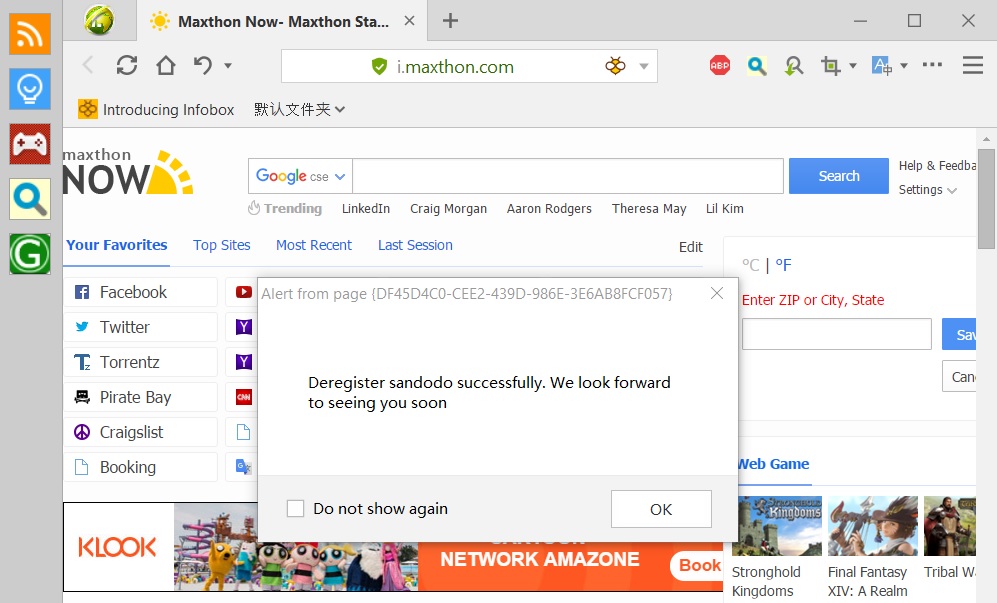The height and width of the screenshot is (603, 997).
Task: Click the green Maxthon home tab icon
Action: 100,20
